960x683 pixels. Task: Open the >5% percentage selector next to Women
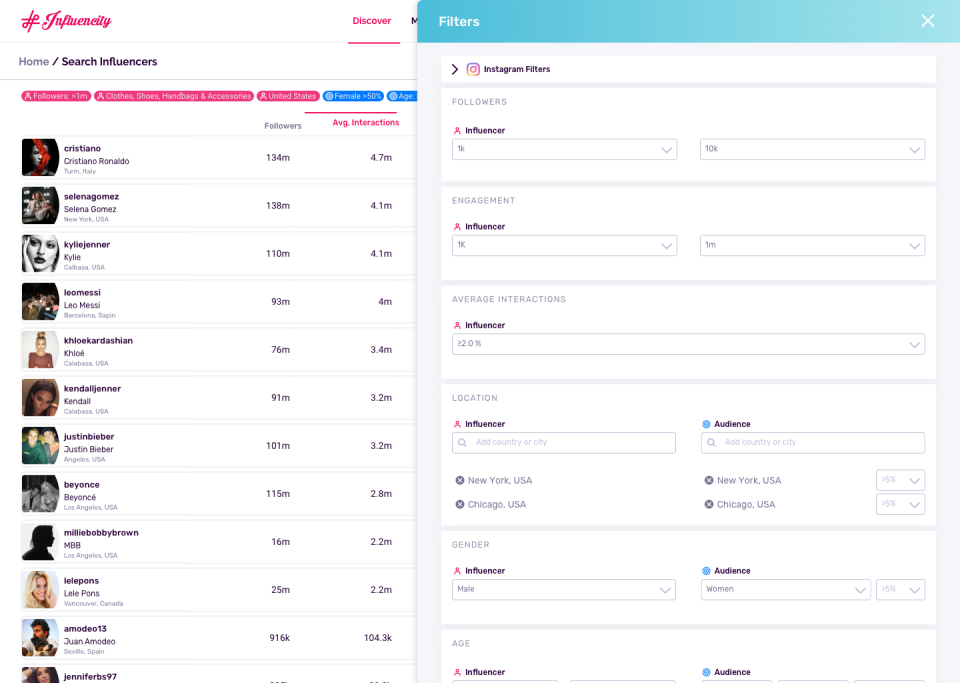click(899, 590)
